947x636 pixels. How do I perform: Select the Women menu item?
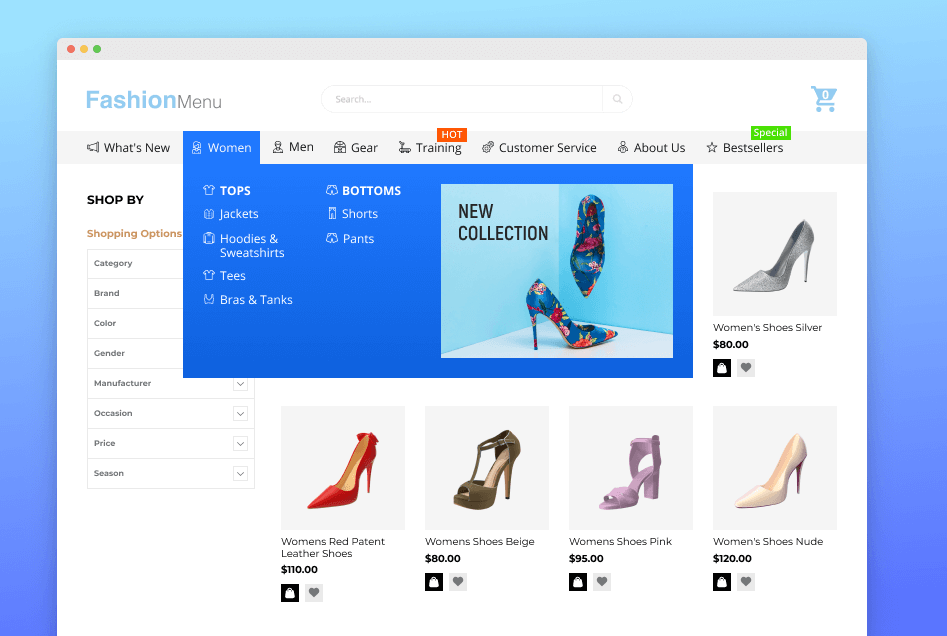point(222,147)
